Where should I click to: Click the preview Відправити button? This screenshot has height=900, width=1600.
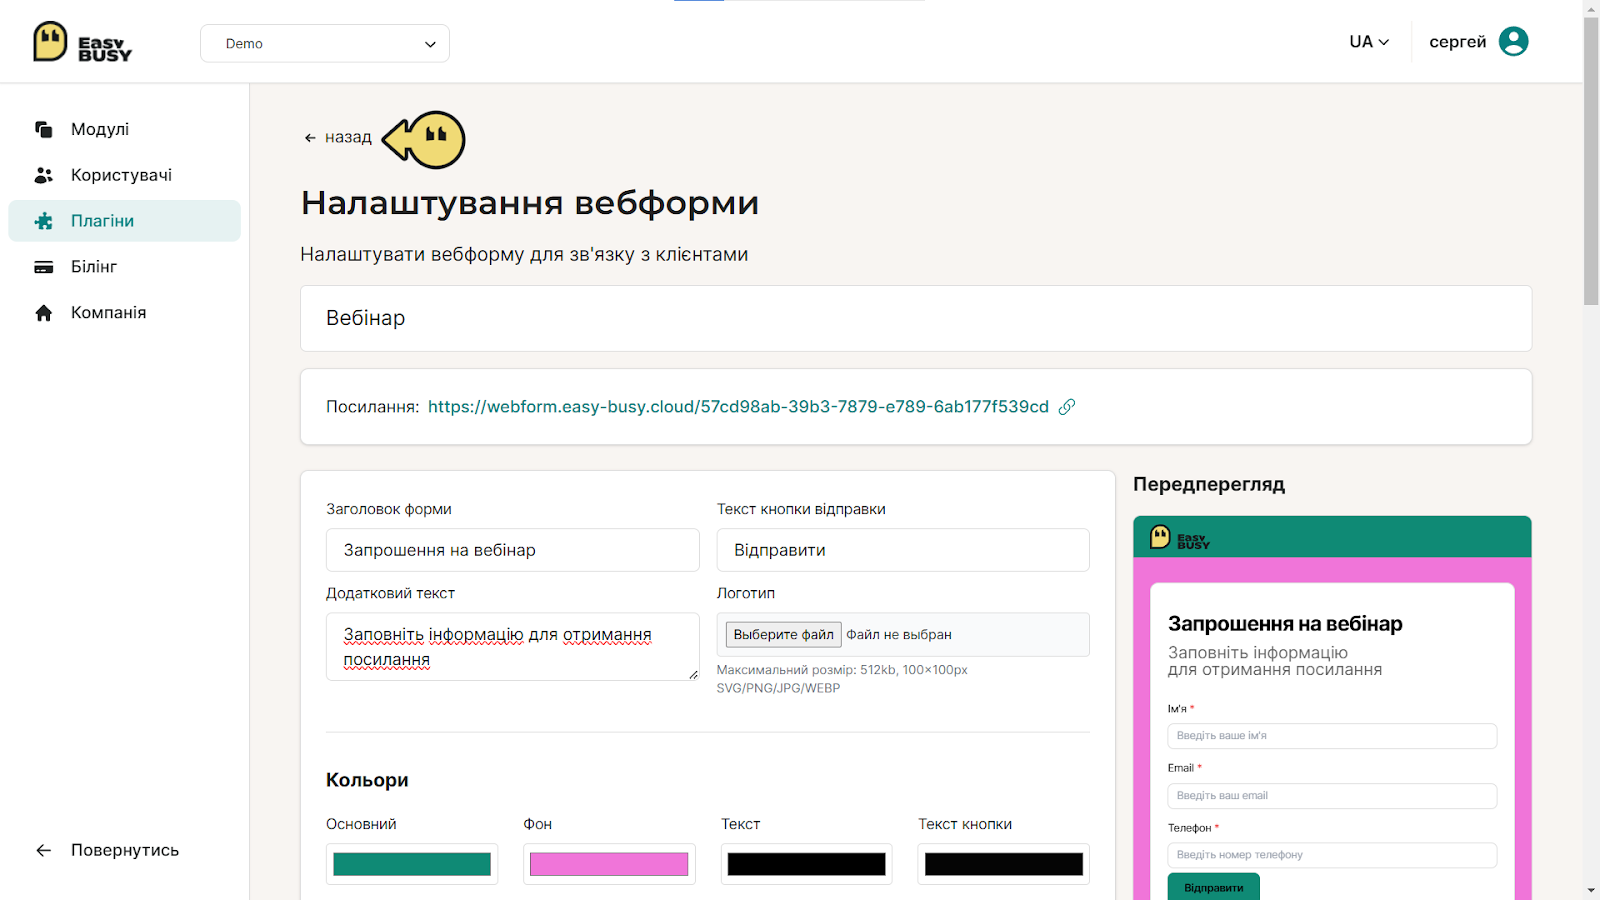[x=1214, y=887]
